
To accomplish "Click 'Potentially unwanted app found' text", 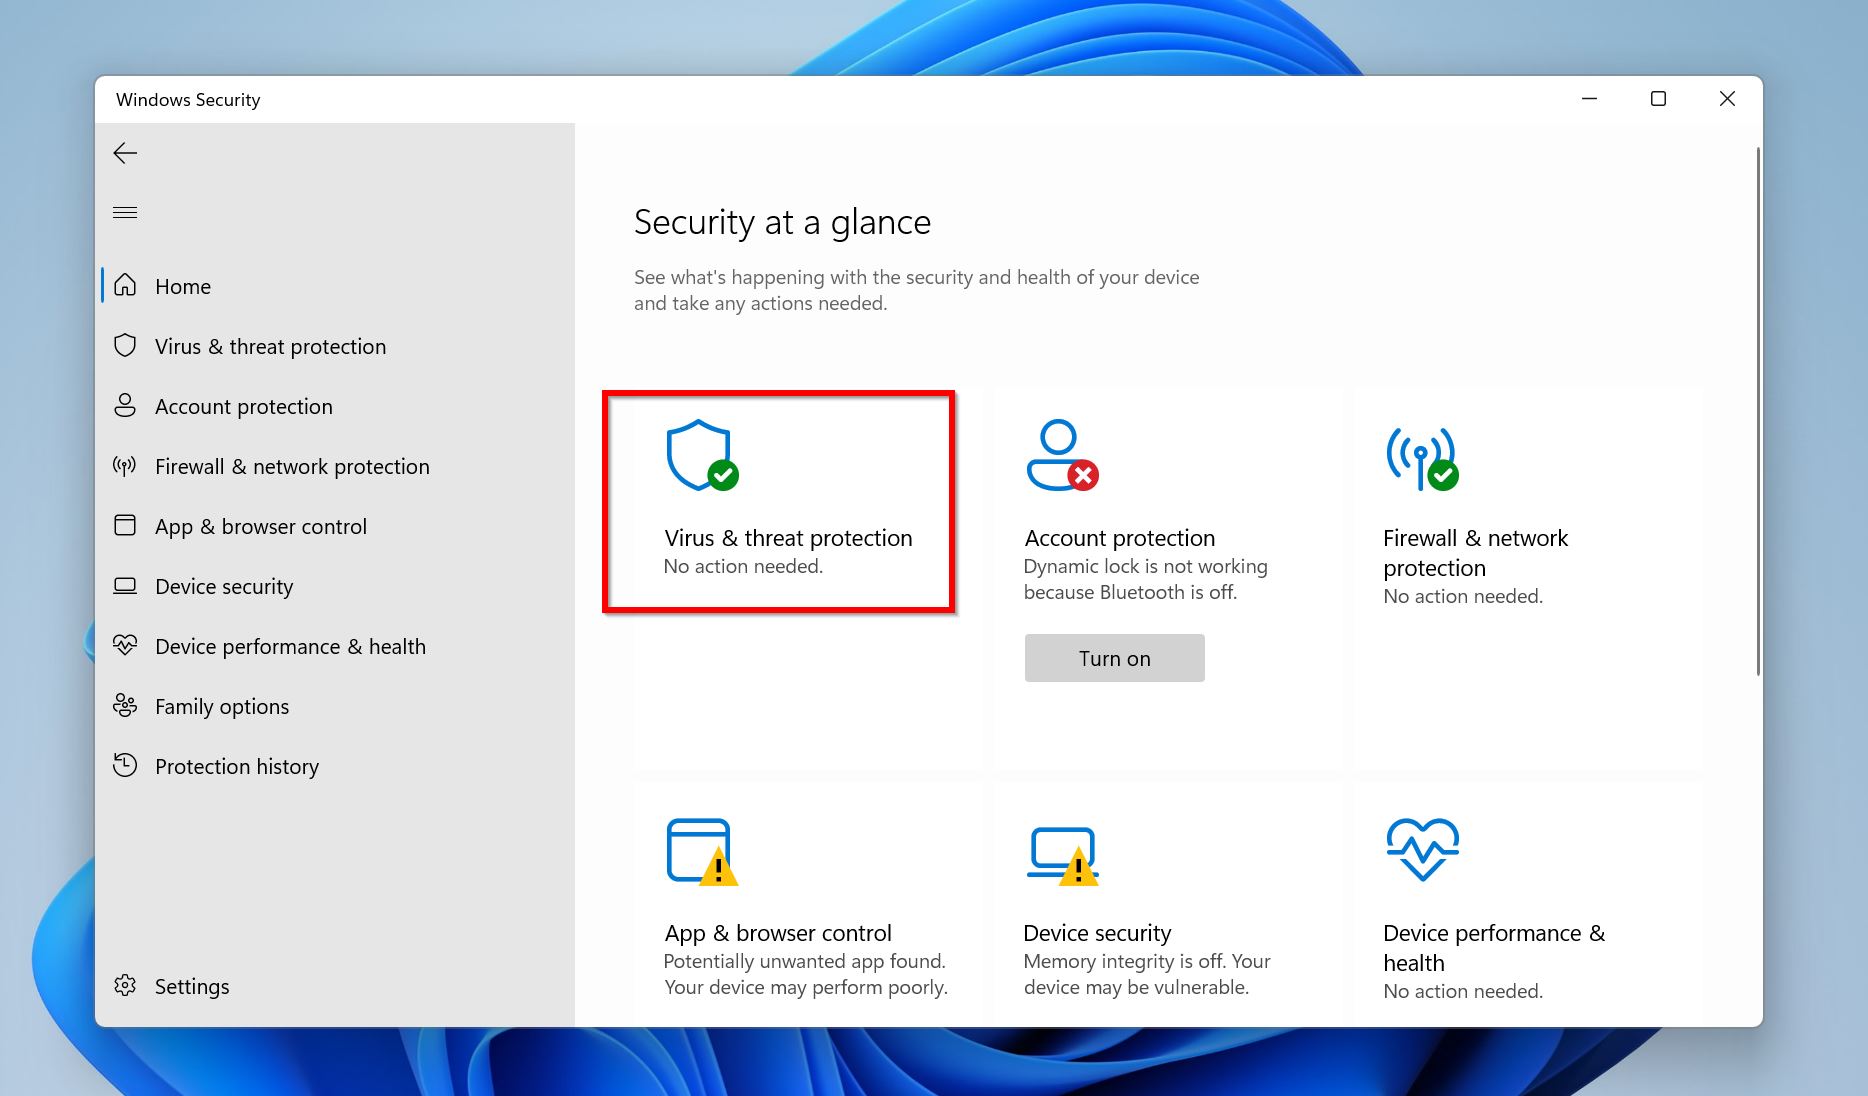I will coord(805,974).
